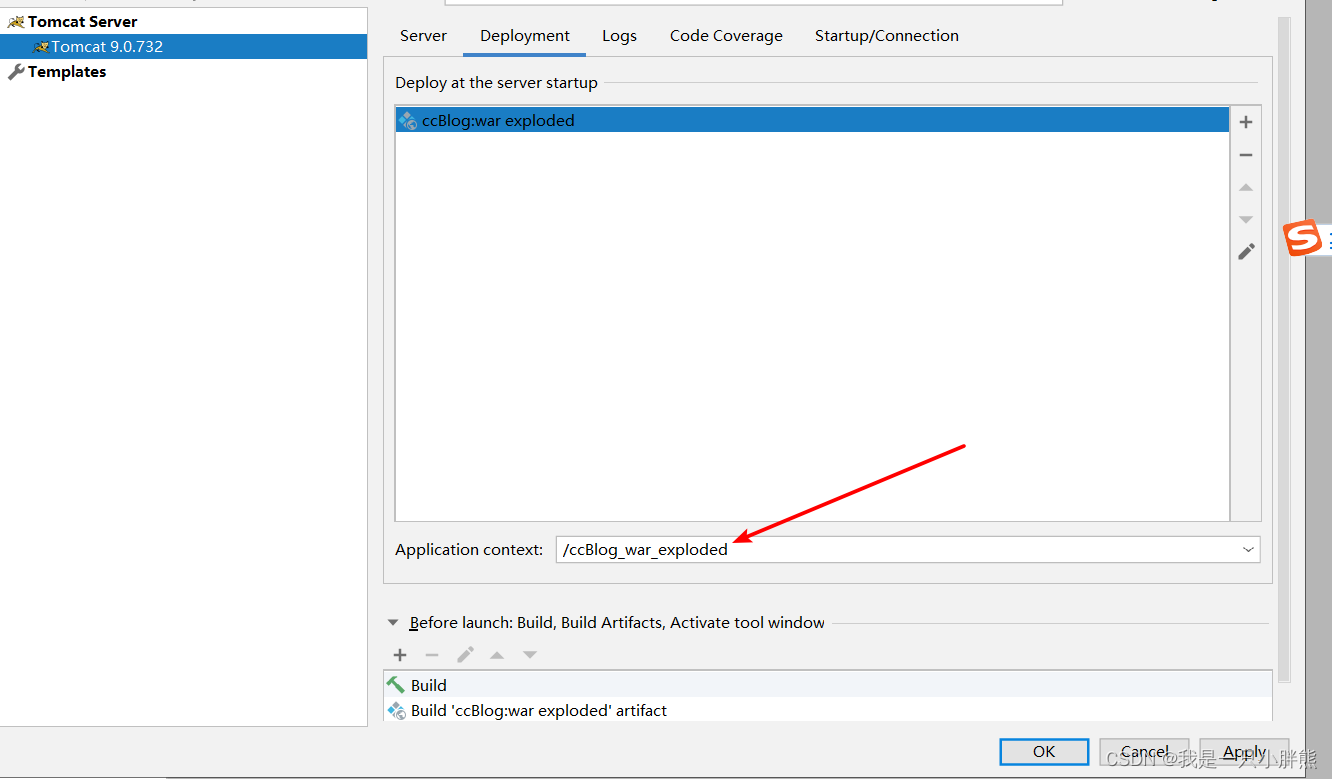The height and width of the screenshot is (779, 1332).
Task: Select Build 'ccBlog:war exploded' artifact task row
Action: point(828,711)
